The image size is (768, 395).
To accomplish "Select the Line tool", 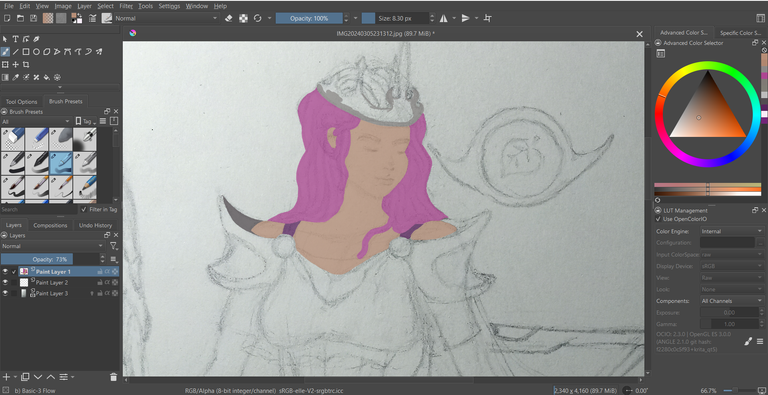I will pyautogui.click(x=16, y=51).
